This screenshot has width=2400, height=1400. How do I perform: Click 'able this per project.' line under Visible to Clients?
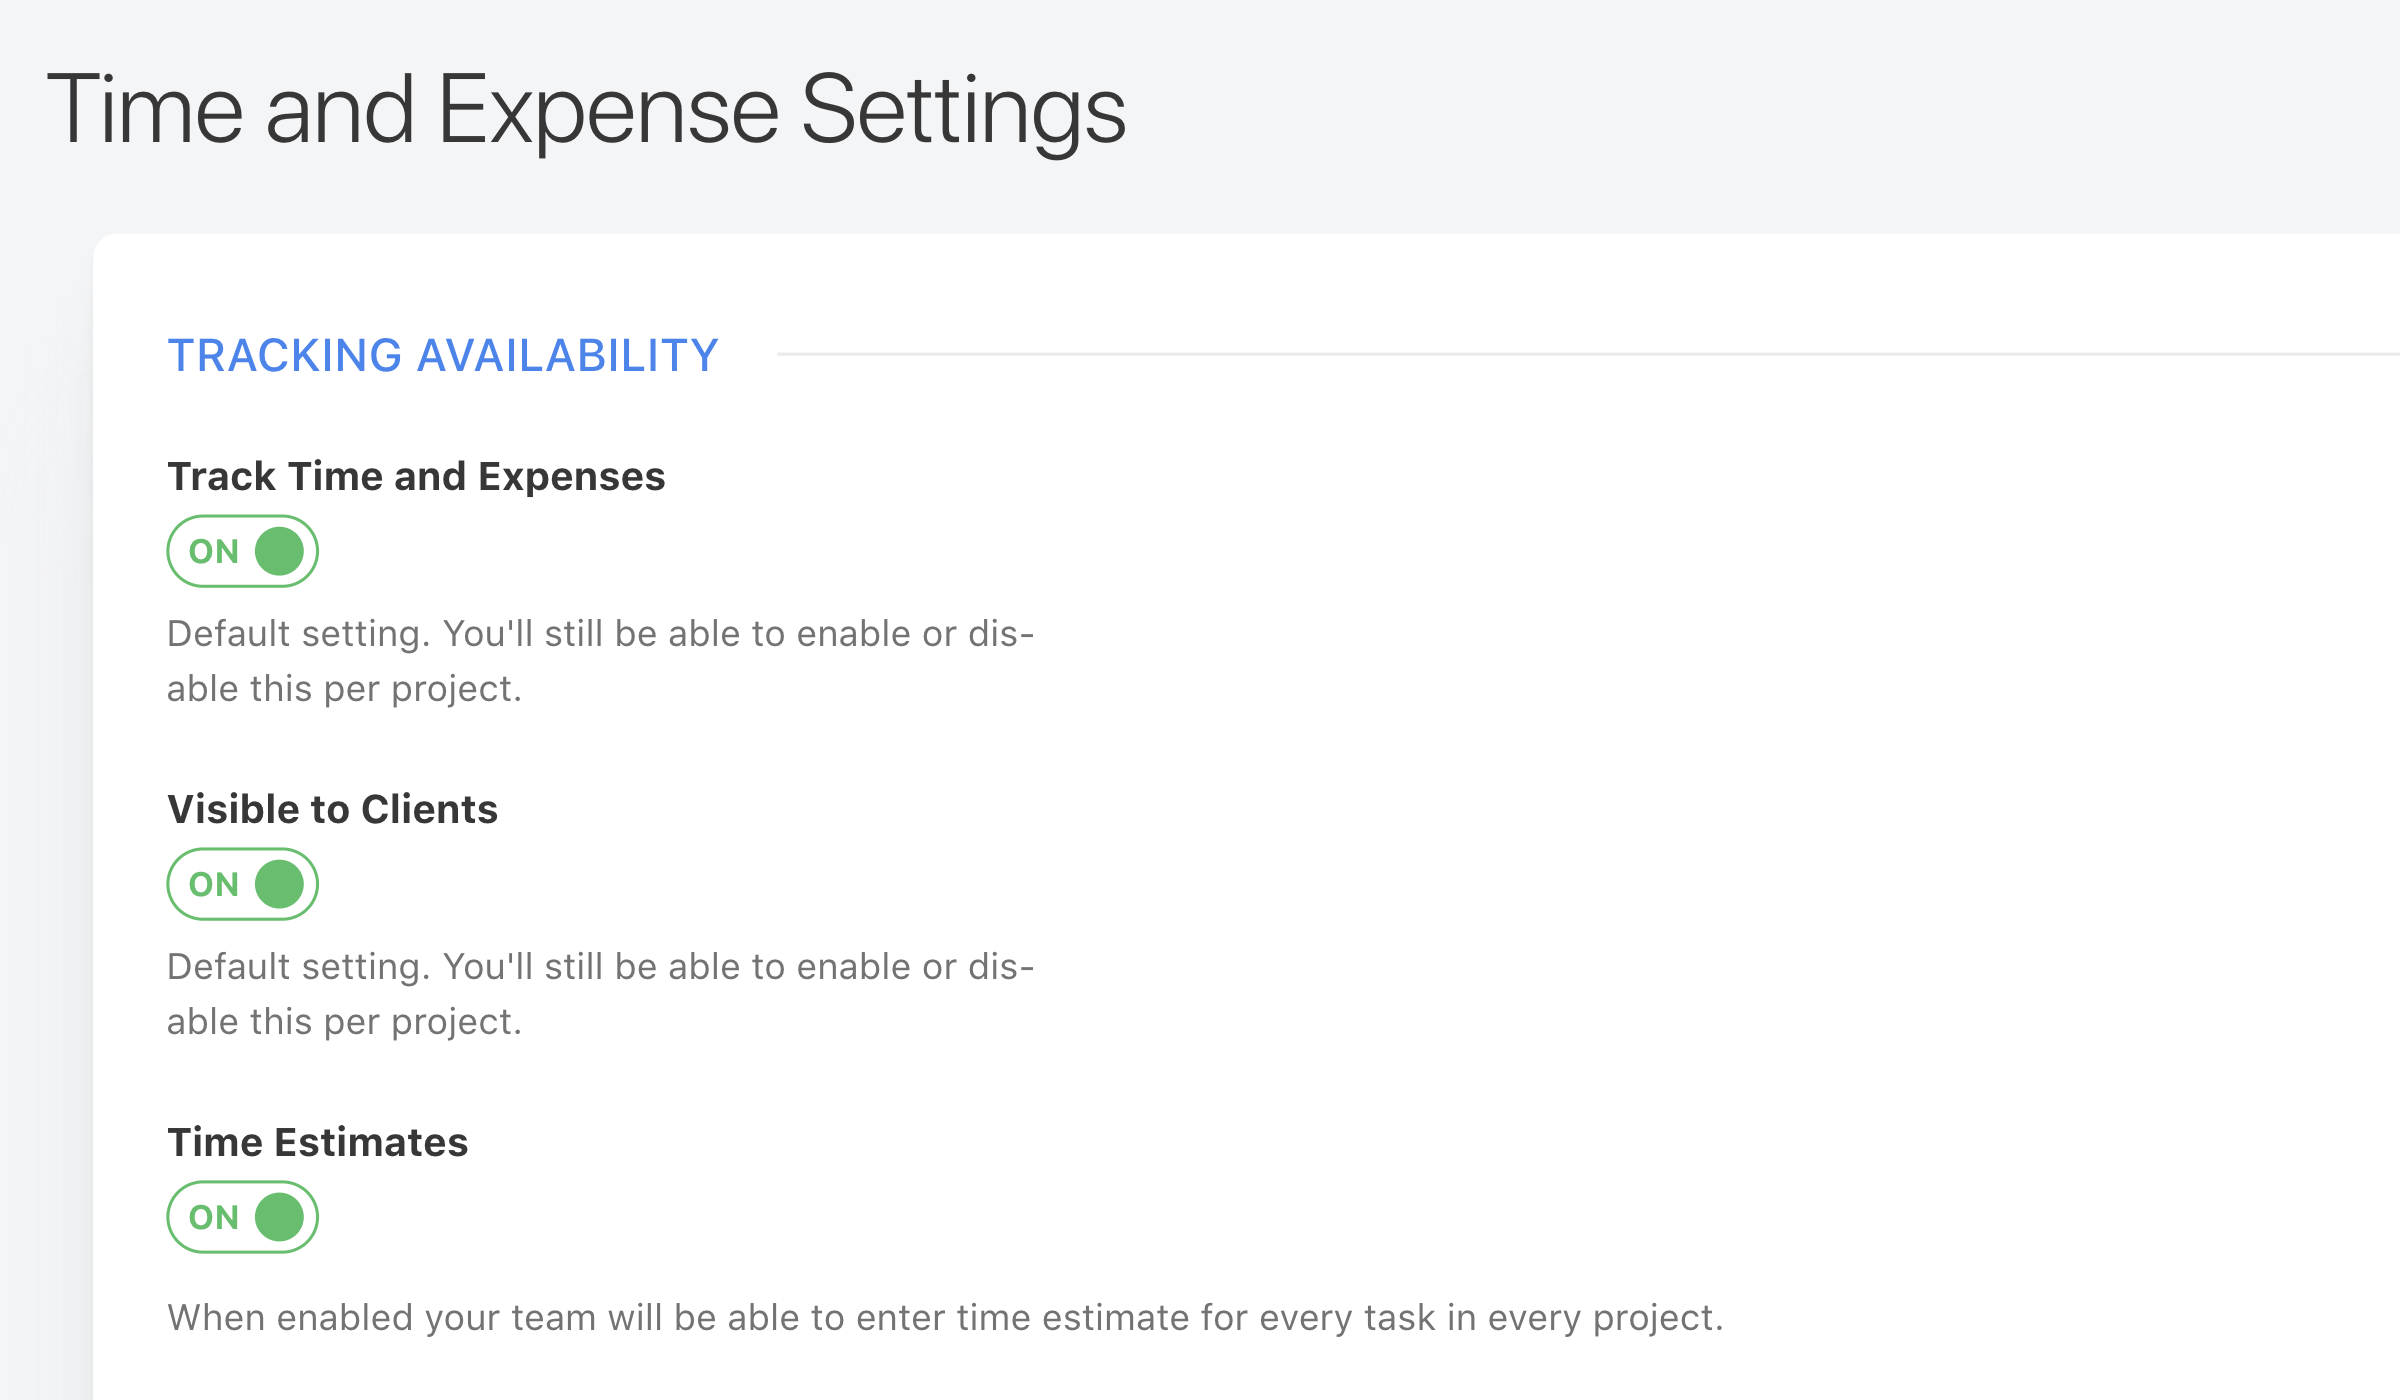coord(344,1021)
